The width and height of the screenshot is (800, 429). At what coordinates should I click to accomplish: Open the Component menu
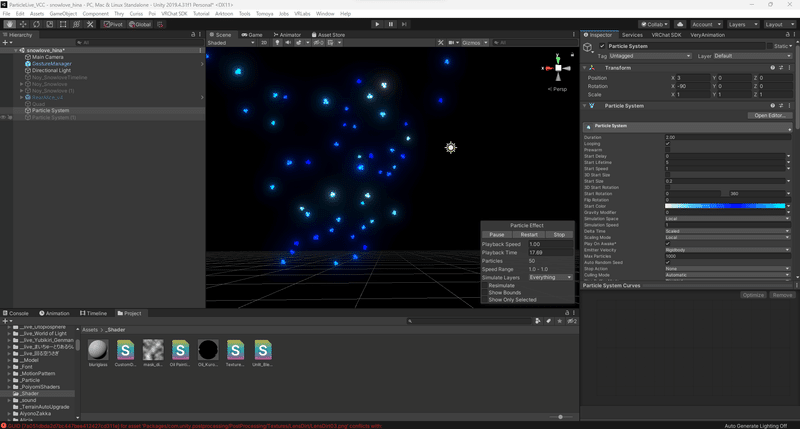click(95, 14)
